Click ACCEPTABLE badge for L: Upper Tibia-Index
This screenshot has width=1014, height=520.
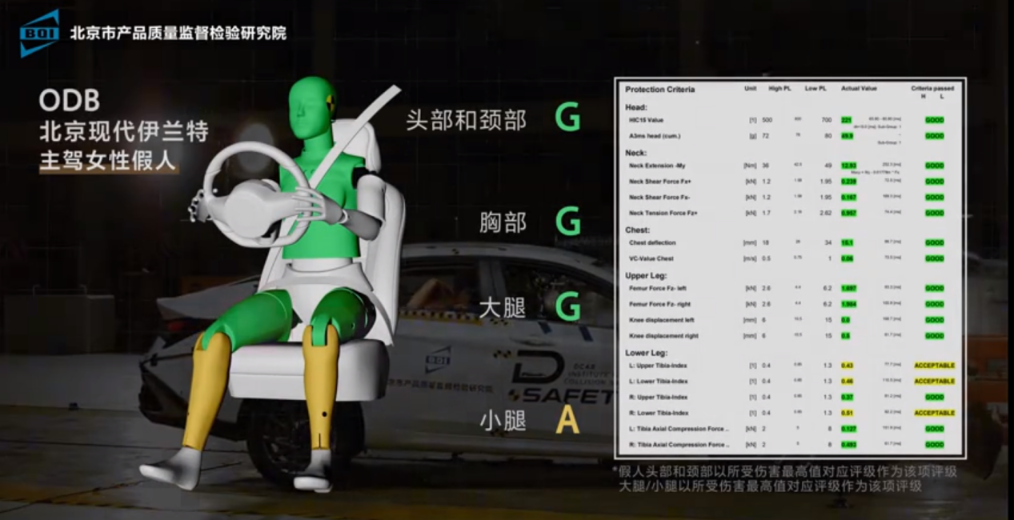934,366
